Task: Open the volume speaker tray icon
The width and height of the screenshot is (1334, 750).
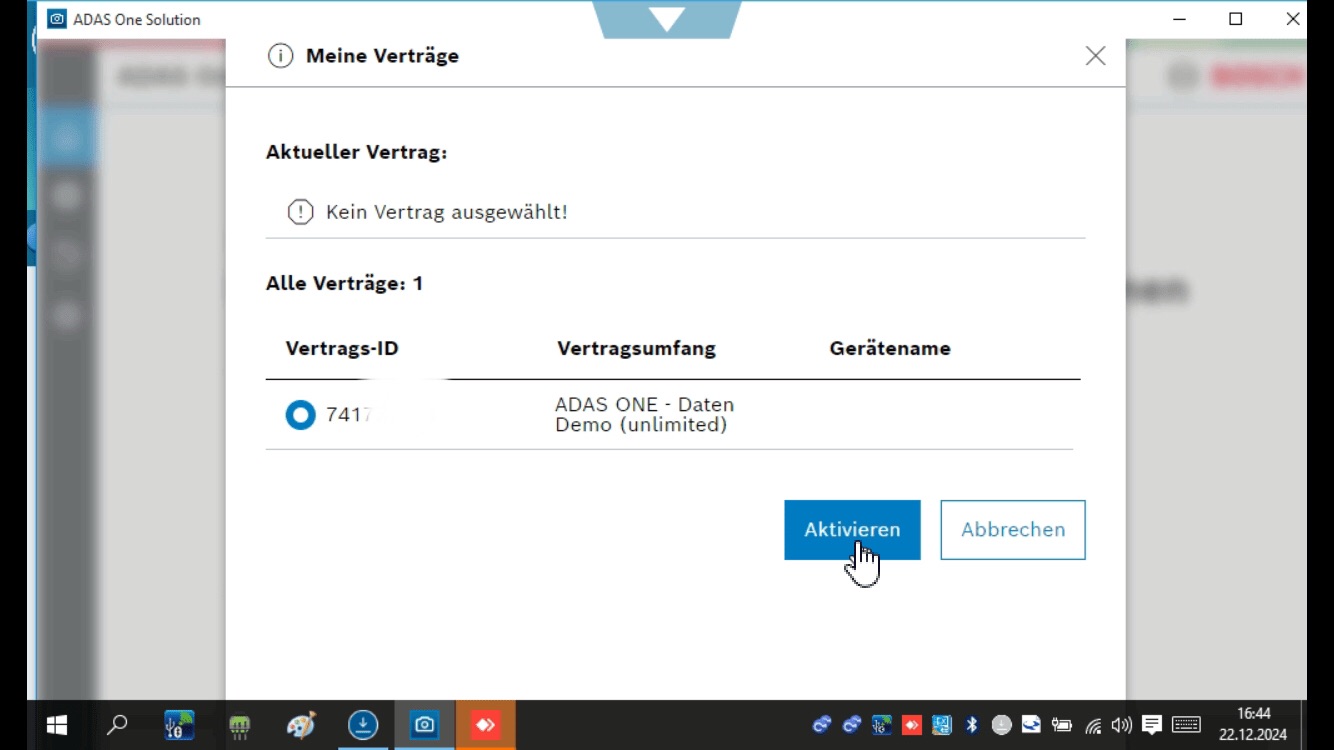Action: coord(1121,725)
